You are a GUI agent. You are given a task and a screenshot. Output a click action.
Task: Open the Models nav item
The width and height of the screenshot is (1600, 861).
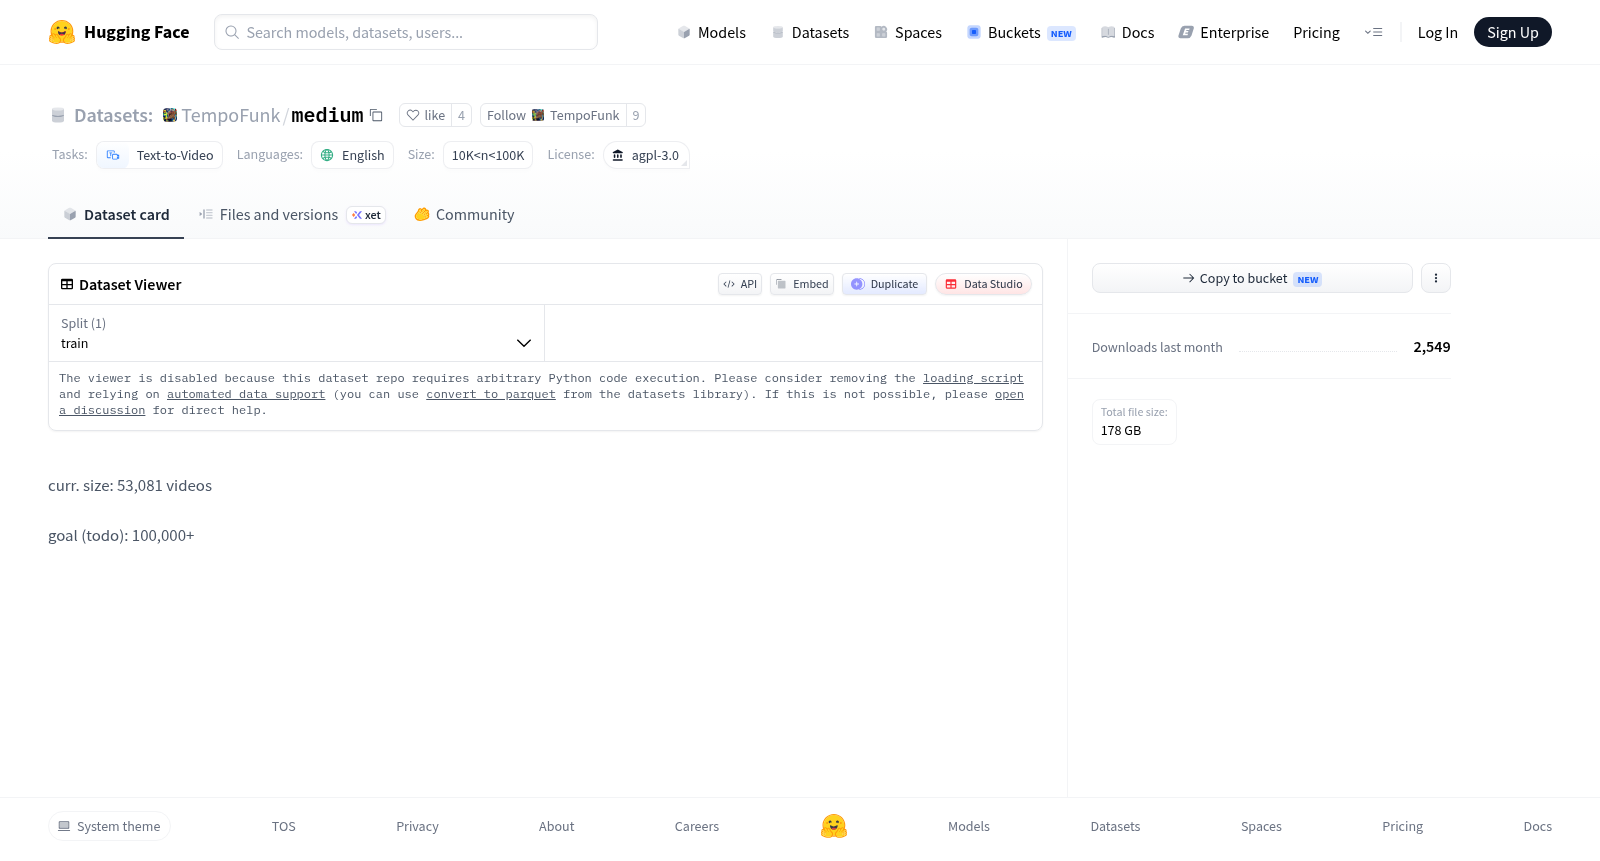point(711,32)
